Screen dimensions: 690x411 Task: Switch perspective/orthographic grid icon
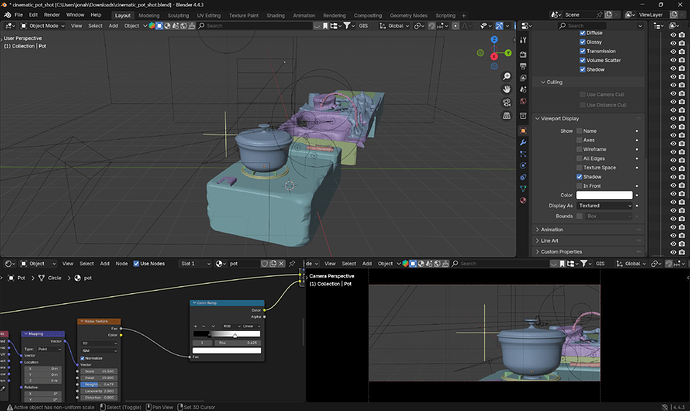coord(506,115)
